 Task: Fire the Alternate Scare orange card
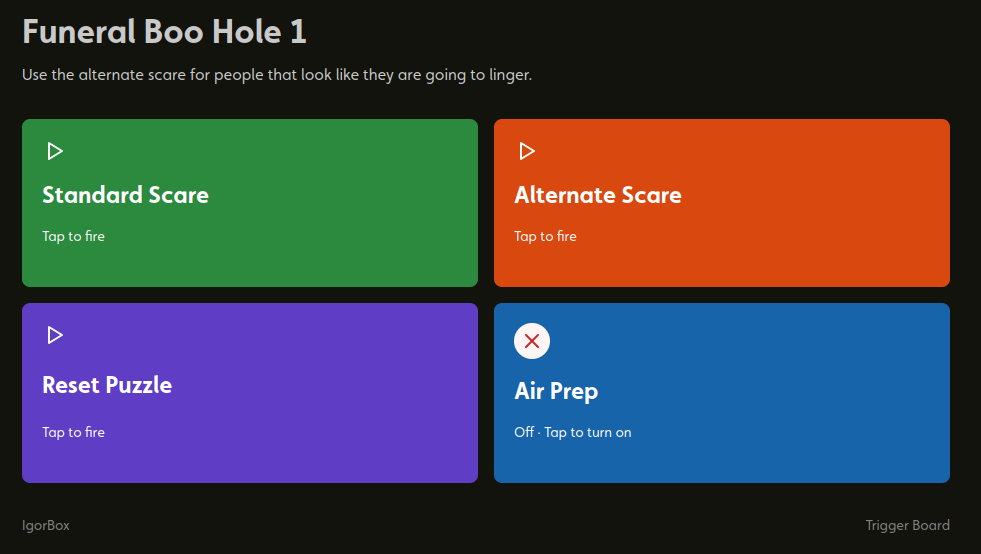721,203
